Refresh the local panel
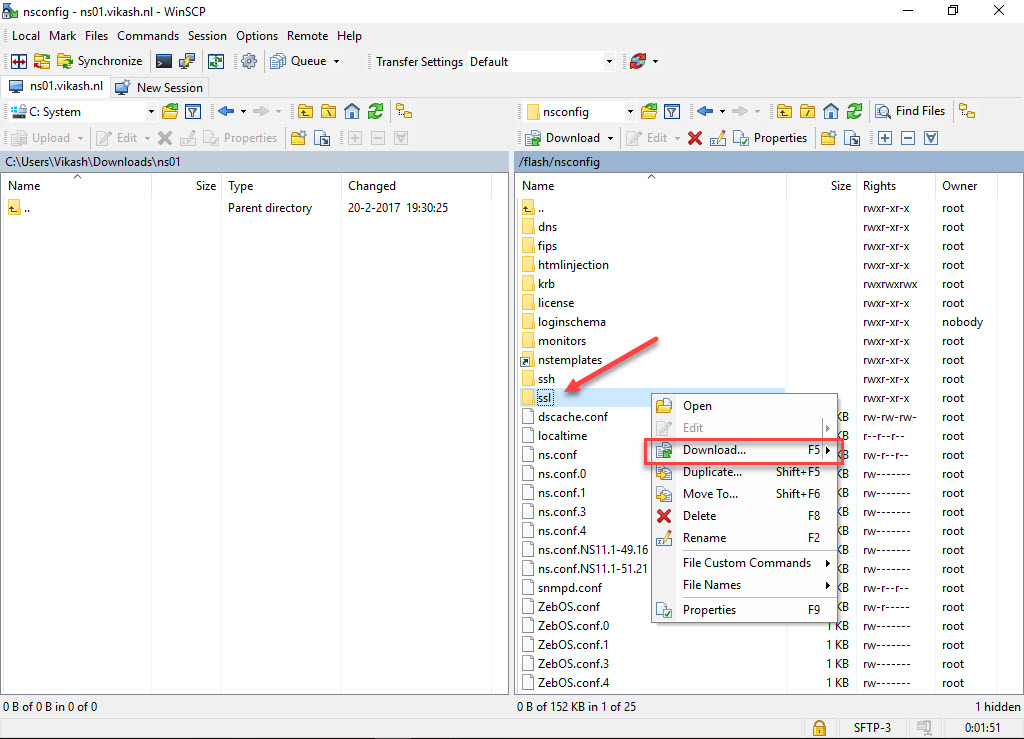The height and width of the screenshot is (739, 1024). [x=376, y=112]
